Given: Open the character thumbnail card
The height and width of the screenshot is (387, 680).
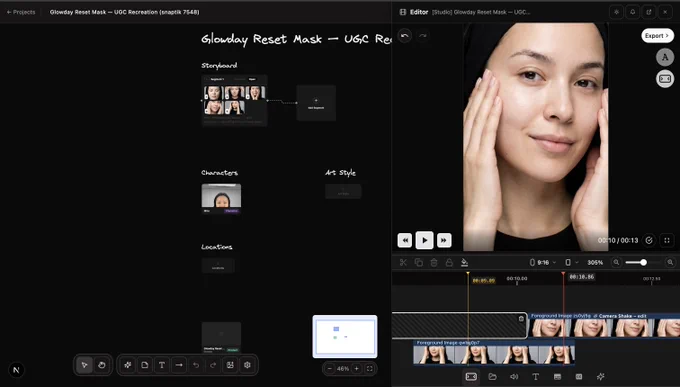Looking at the screenshot, I should tap(221, 199).
